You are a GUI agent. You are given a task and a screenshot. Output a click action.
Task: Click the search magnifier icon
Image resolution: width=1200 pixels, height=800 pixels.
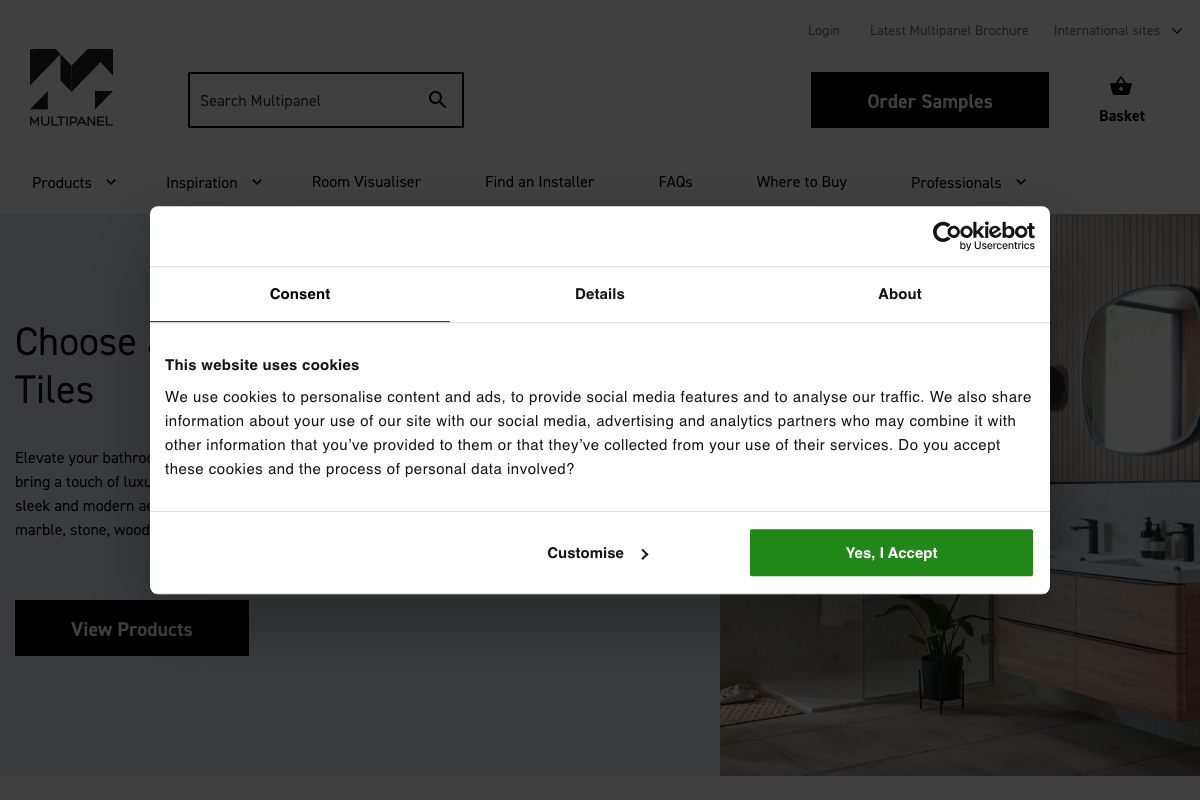pyautogui.click(x=437, y=100)
